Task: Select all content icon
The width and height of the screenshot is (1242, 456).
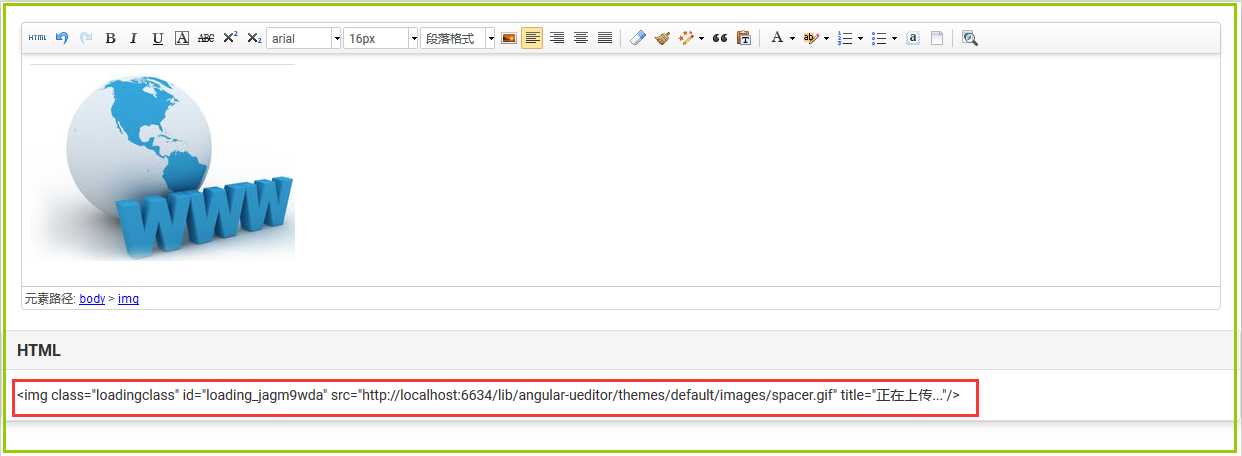Action: (913, 38)
